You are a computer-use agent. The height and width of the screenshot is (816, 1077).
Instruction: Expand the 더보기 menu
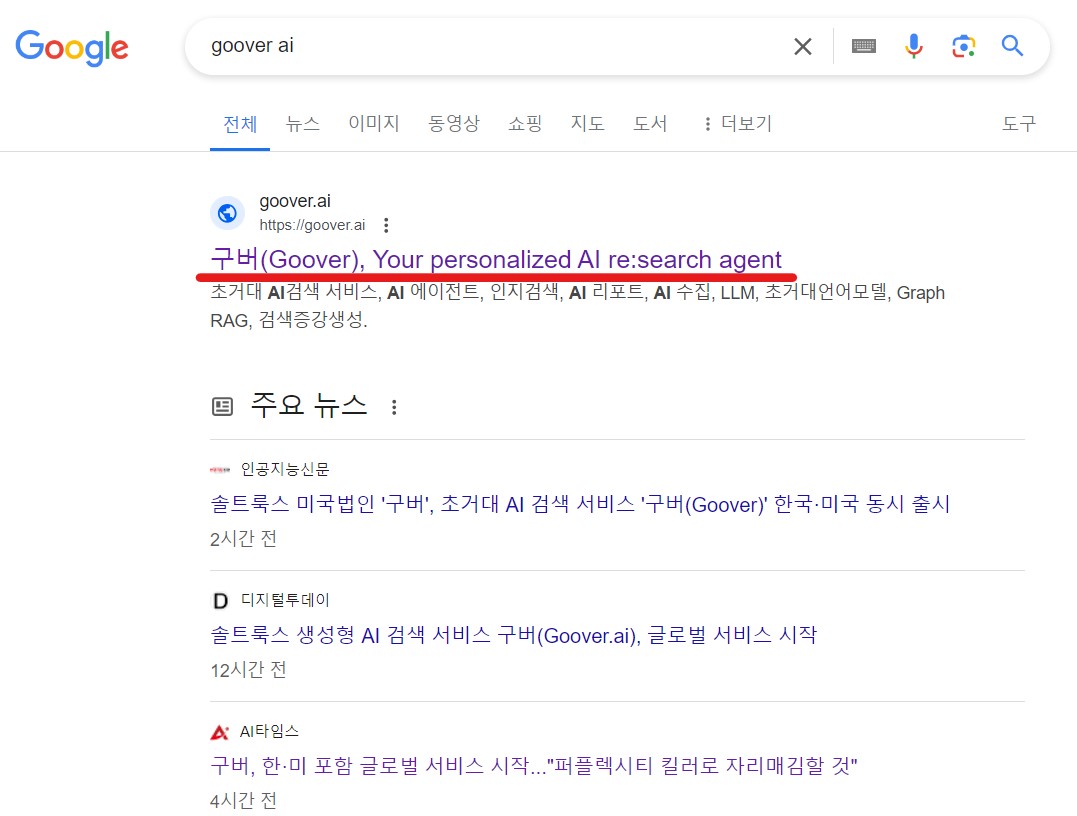pos(738,124)
